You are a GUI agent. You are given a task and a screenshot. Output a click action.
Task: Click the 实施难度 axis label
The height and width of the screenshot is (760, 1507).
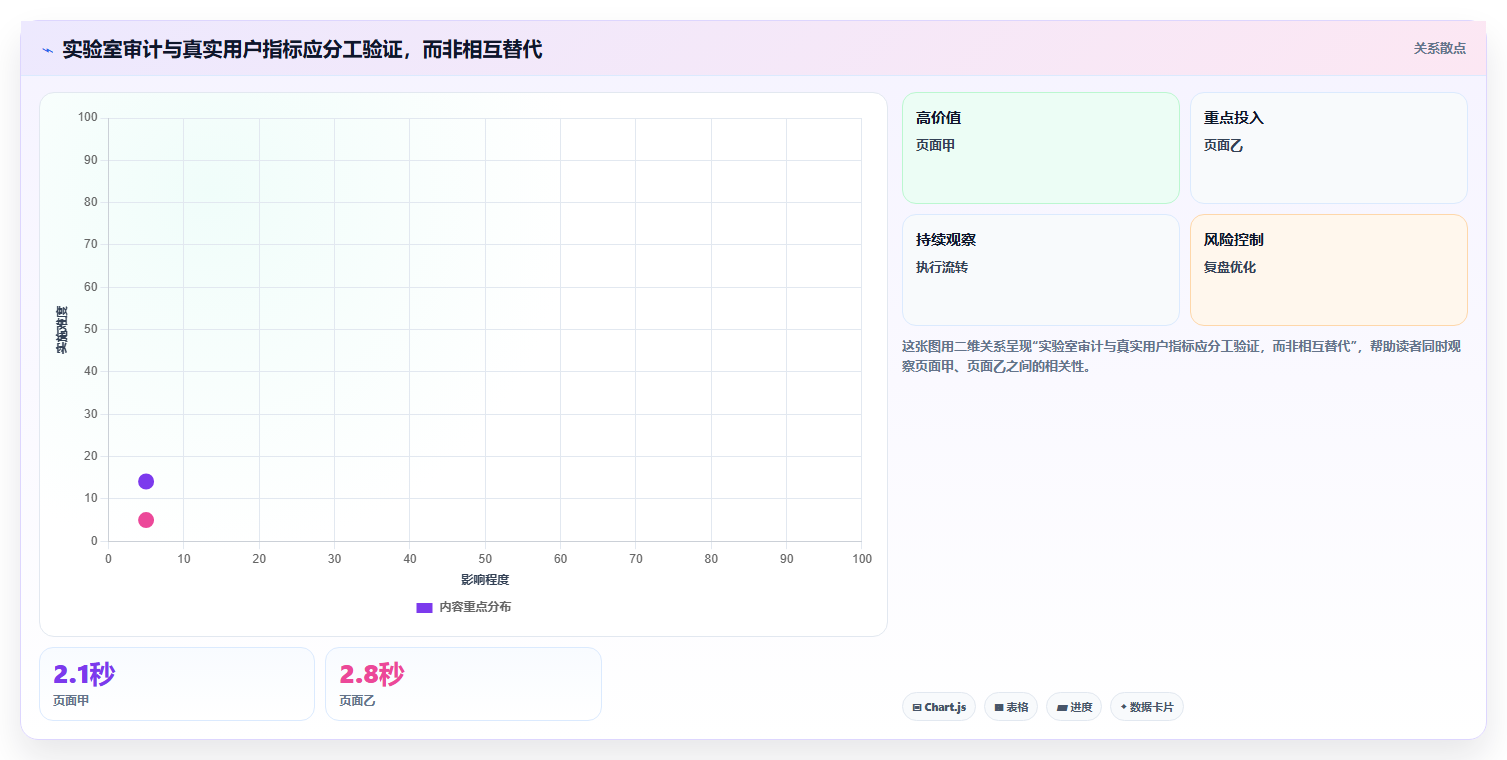coord(62,330)
